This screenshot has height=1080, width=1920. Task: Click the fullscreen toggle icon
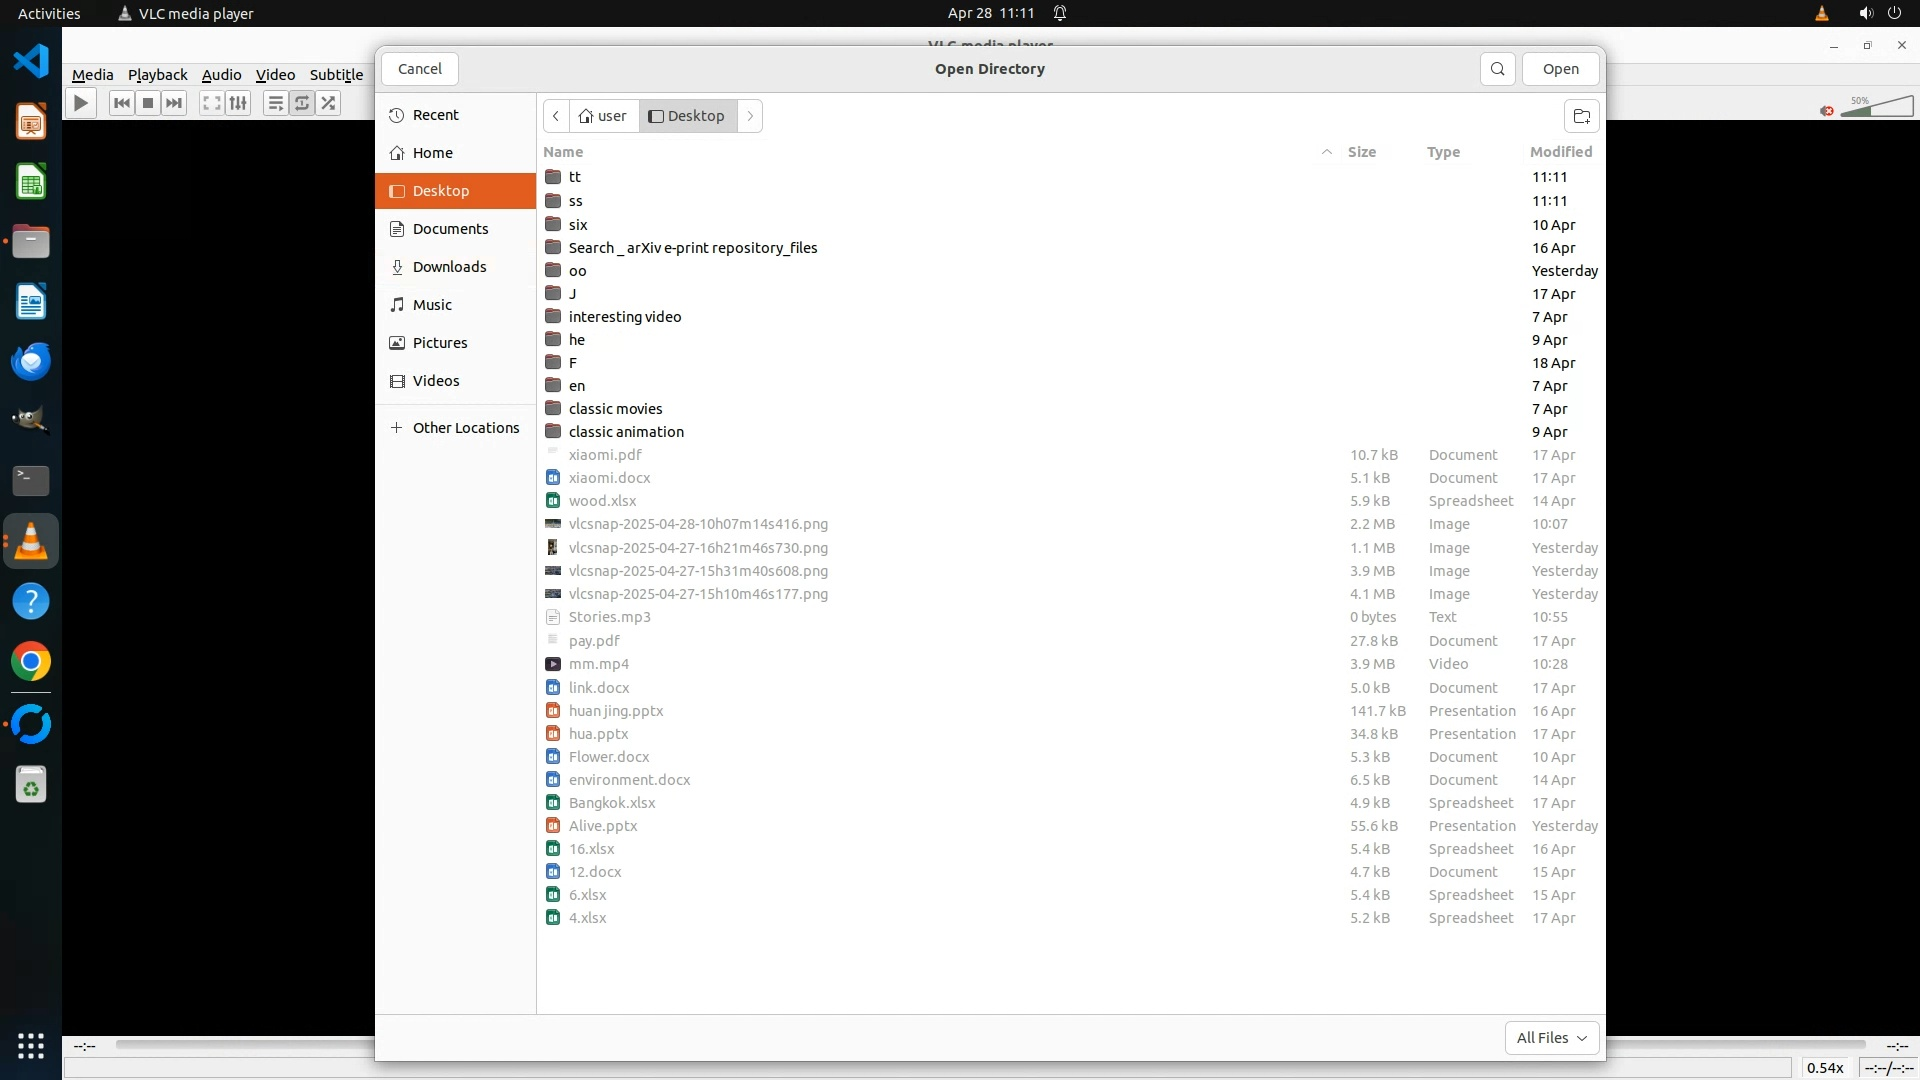pyautogui.click(x=211, y=103)
